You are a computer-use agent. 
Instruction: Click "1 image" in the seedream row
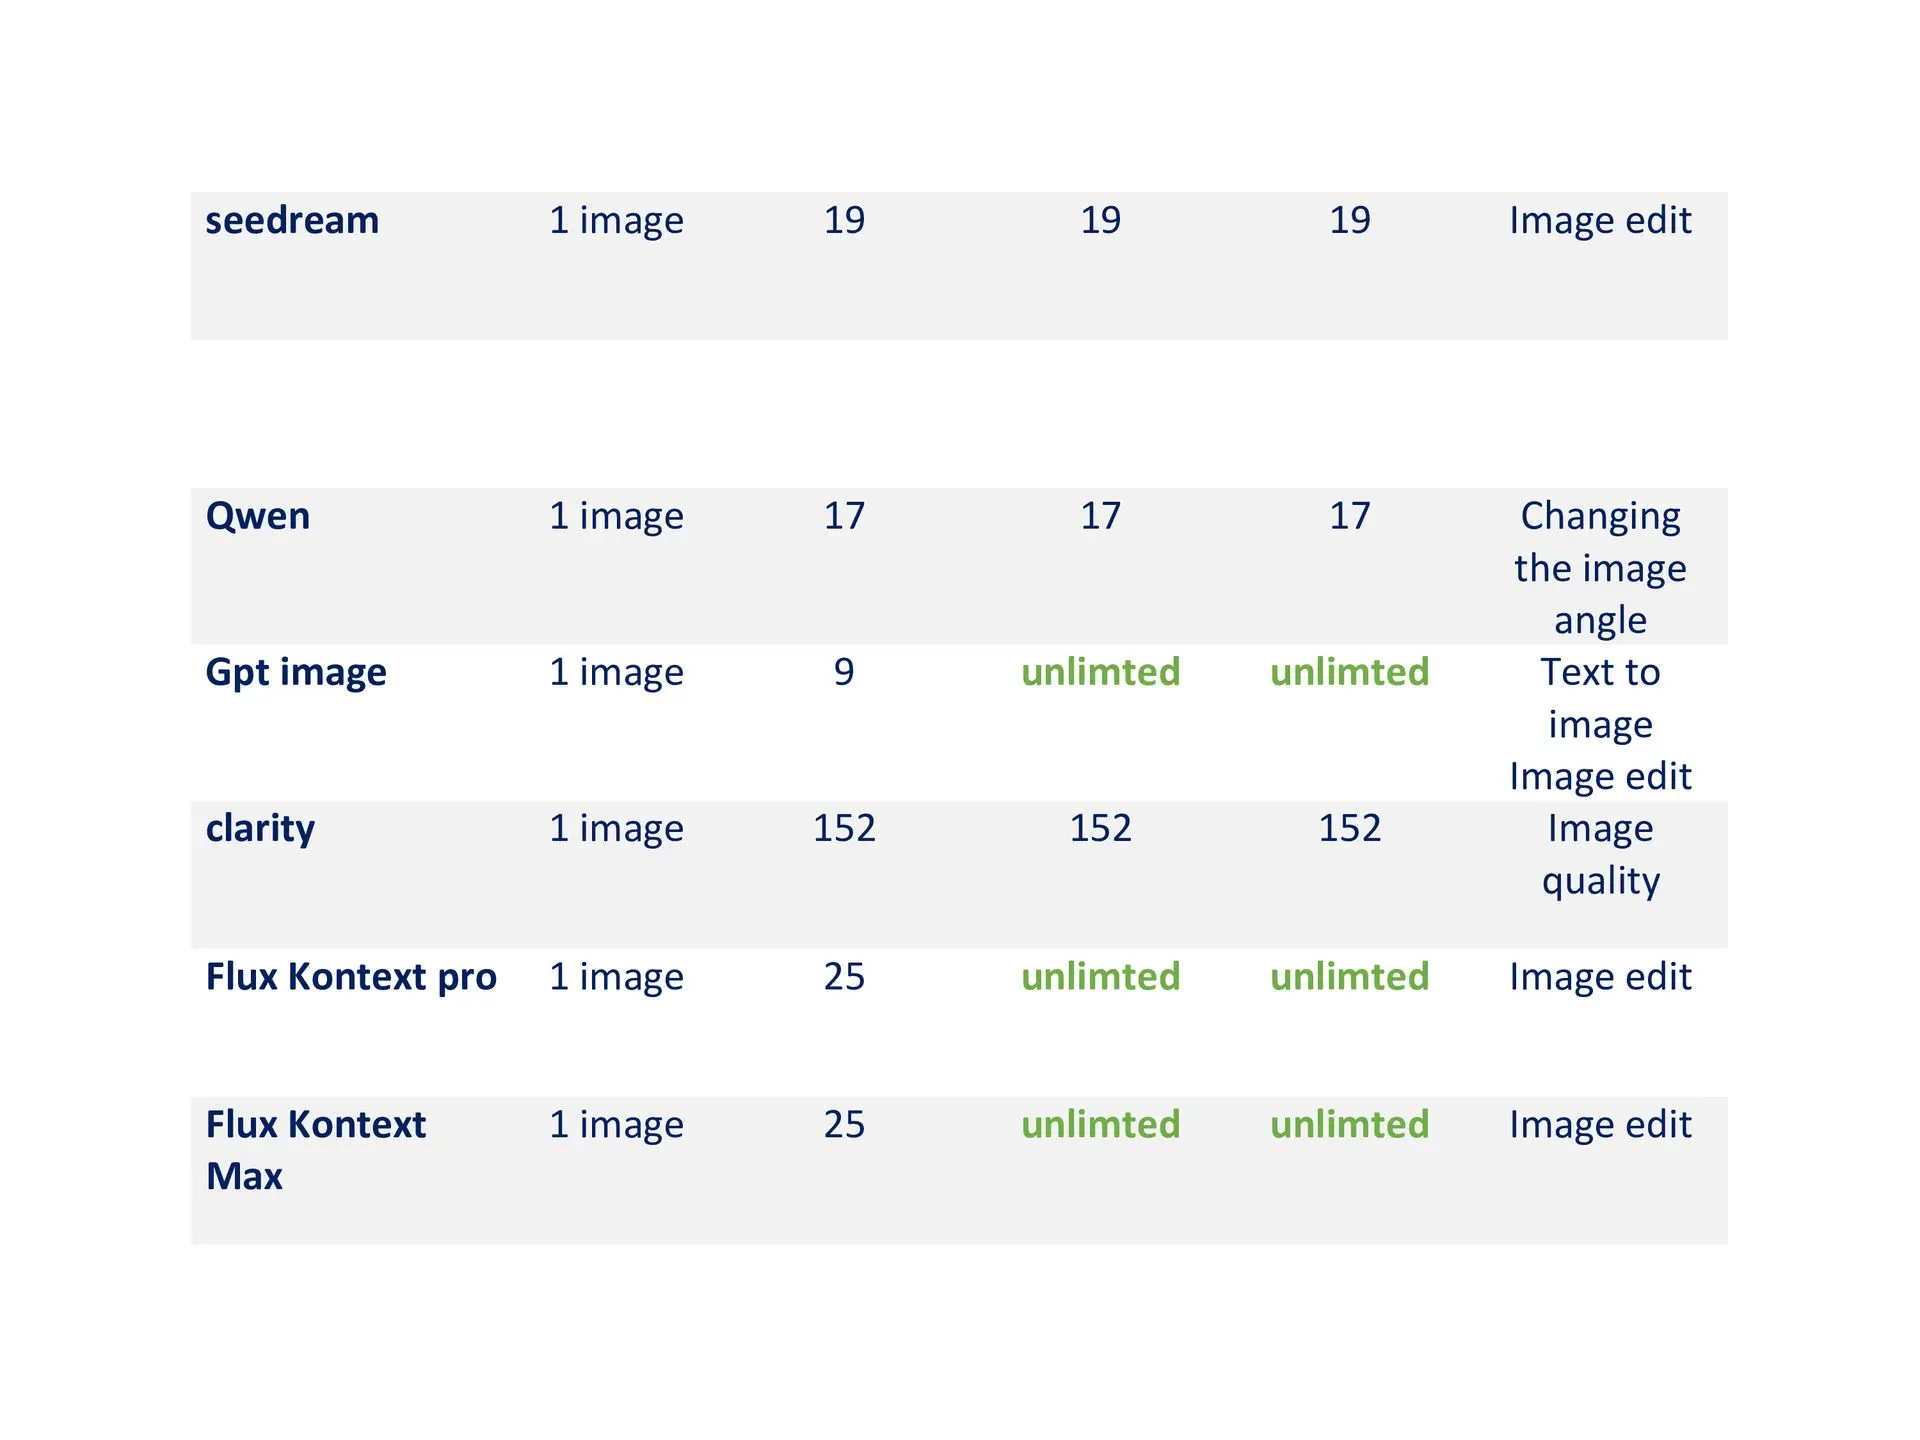pyautogui.click(x=616, y=221)
